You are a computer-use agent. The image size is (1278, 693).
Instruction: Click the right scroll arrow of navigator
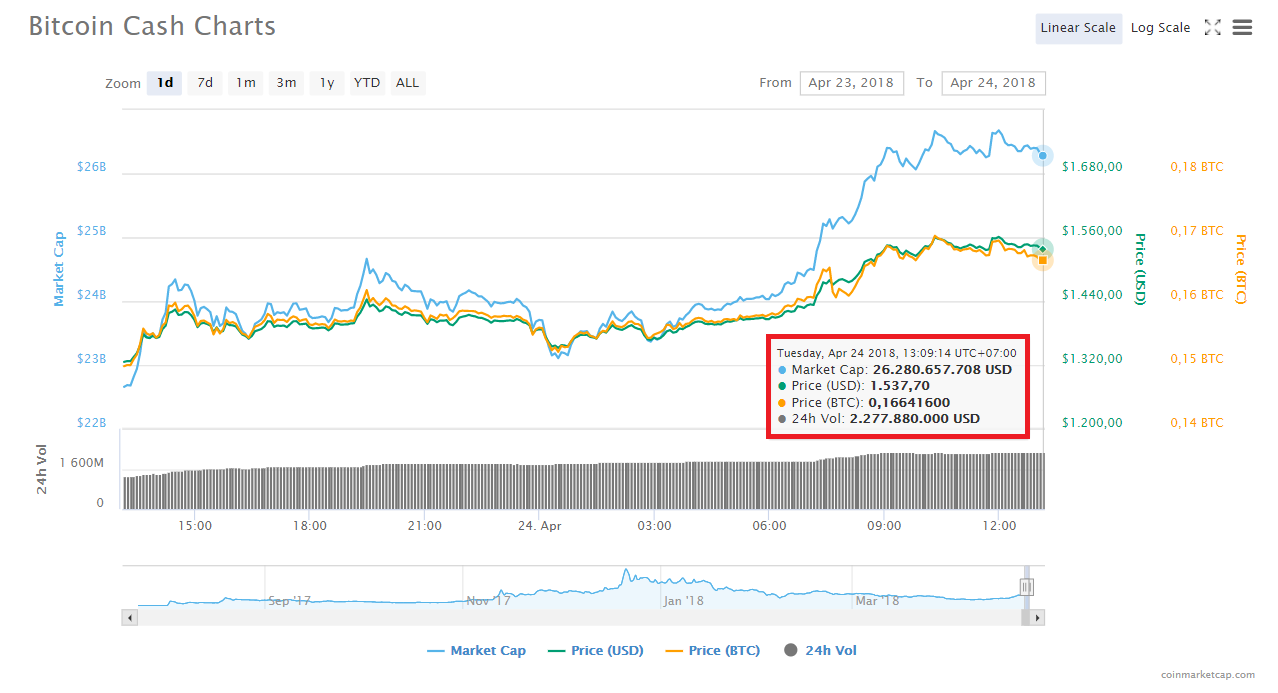tap(1037, 618)
